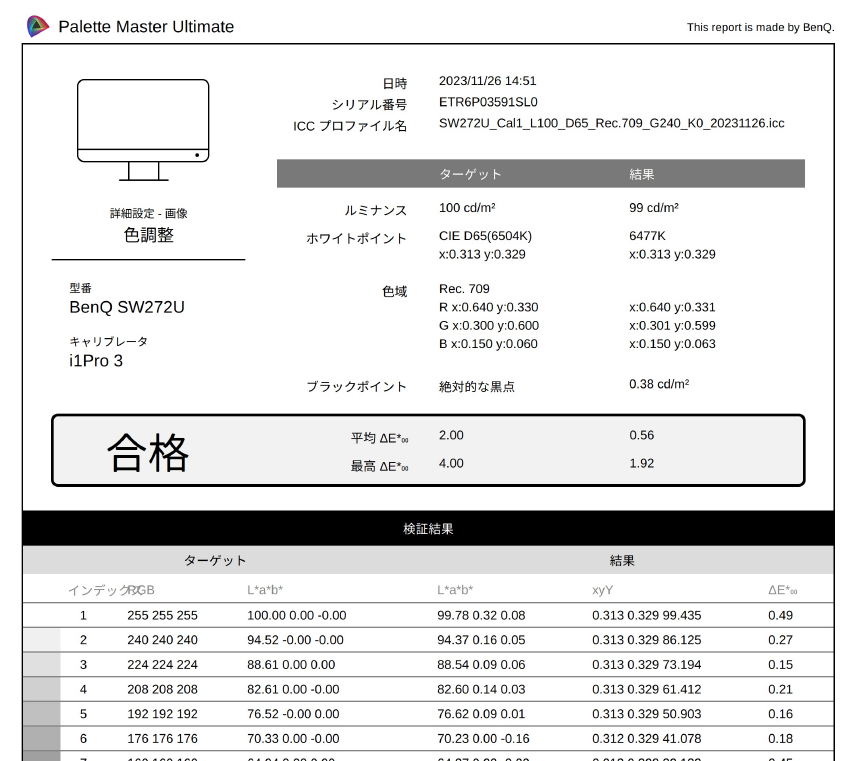The image size is (857, 761).
Task: Click the "ホワイトポイント" row label
Action: tap(356, 238)
